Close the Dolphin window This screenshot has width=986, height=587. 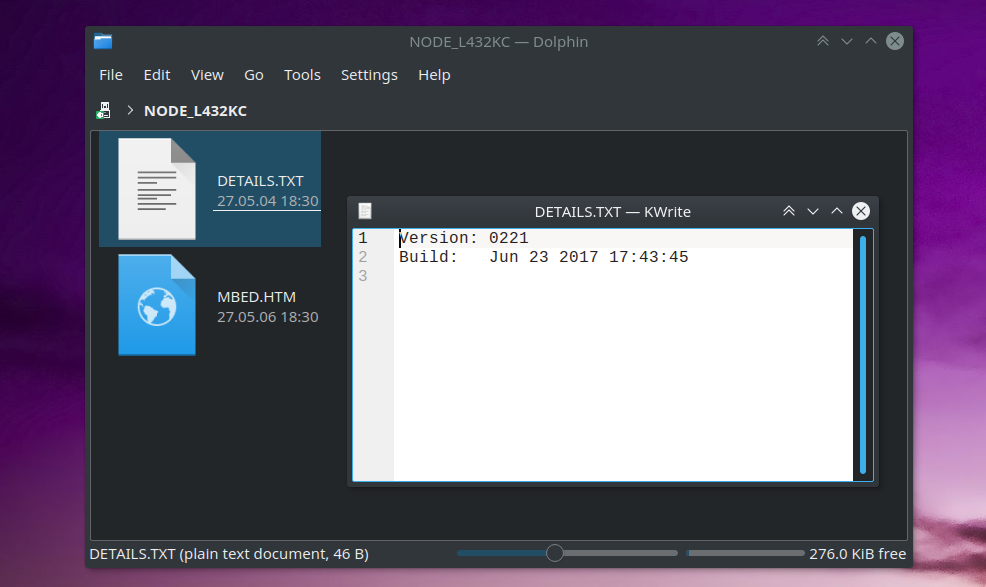(895, 41)
